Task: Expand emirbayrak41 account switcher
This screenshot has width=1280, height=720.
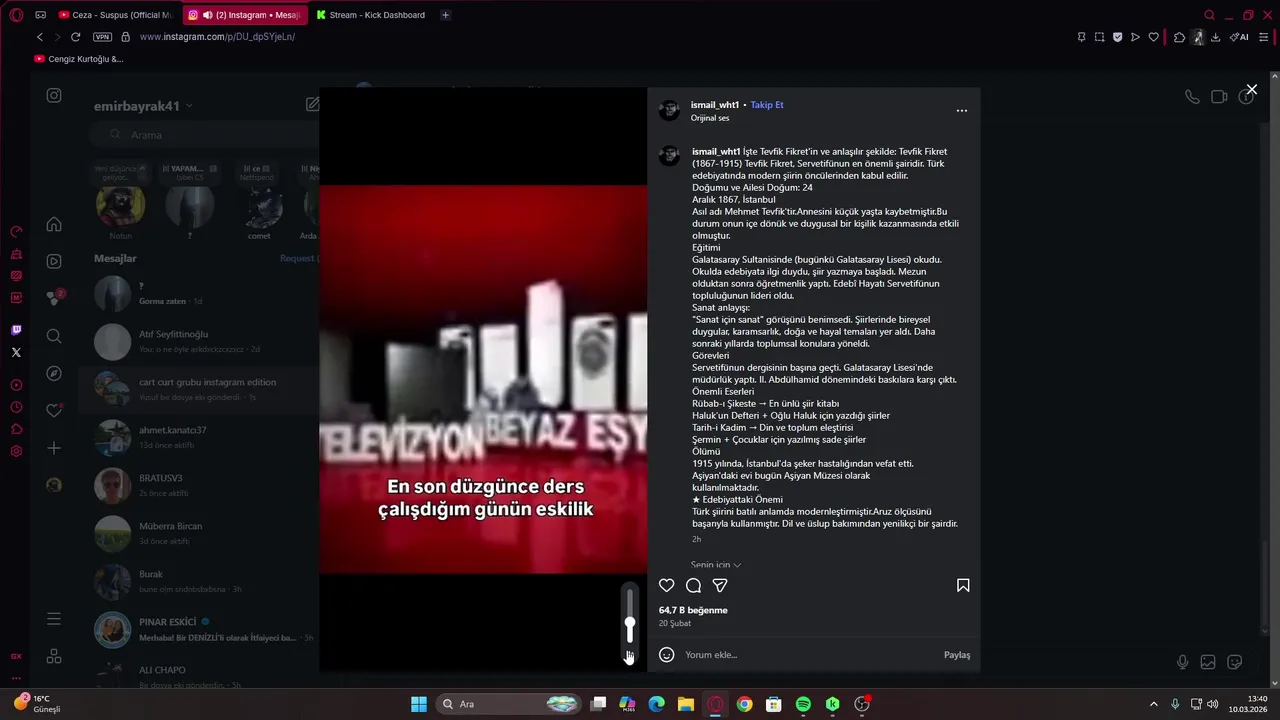Action: (x=143, y=106)
